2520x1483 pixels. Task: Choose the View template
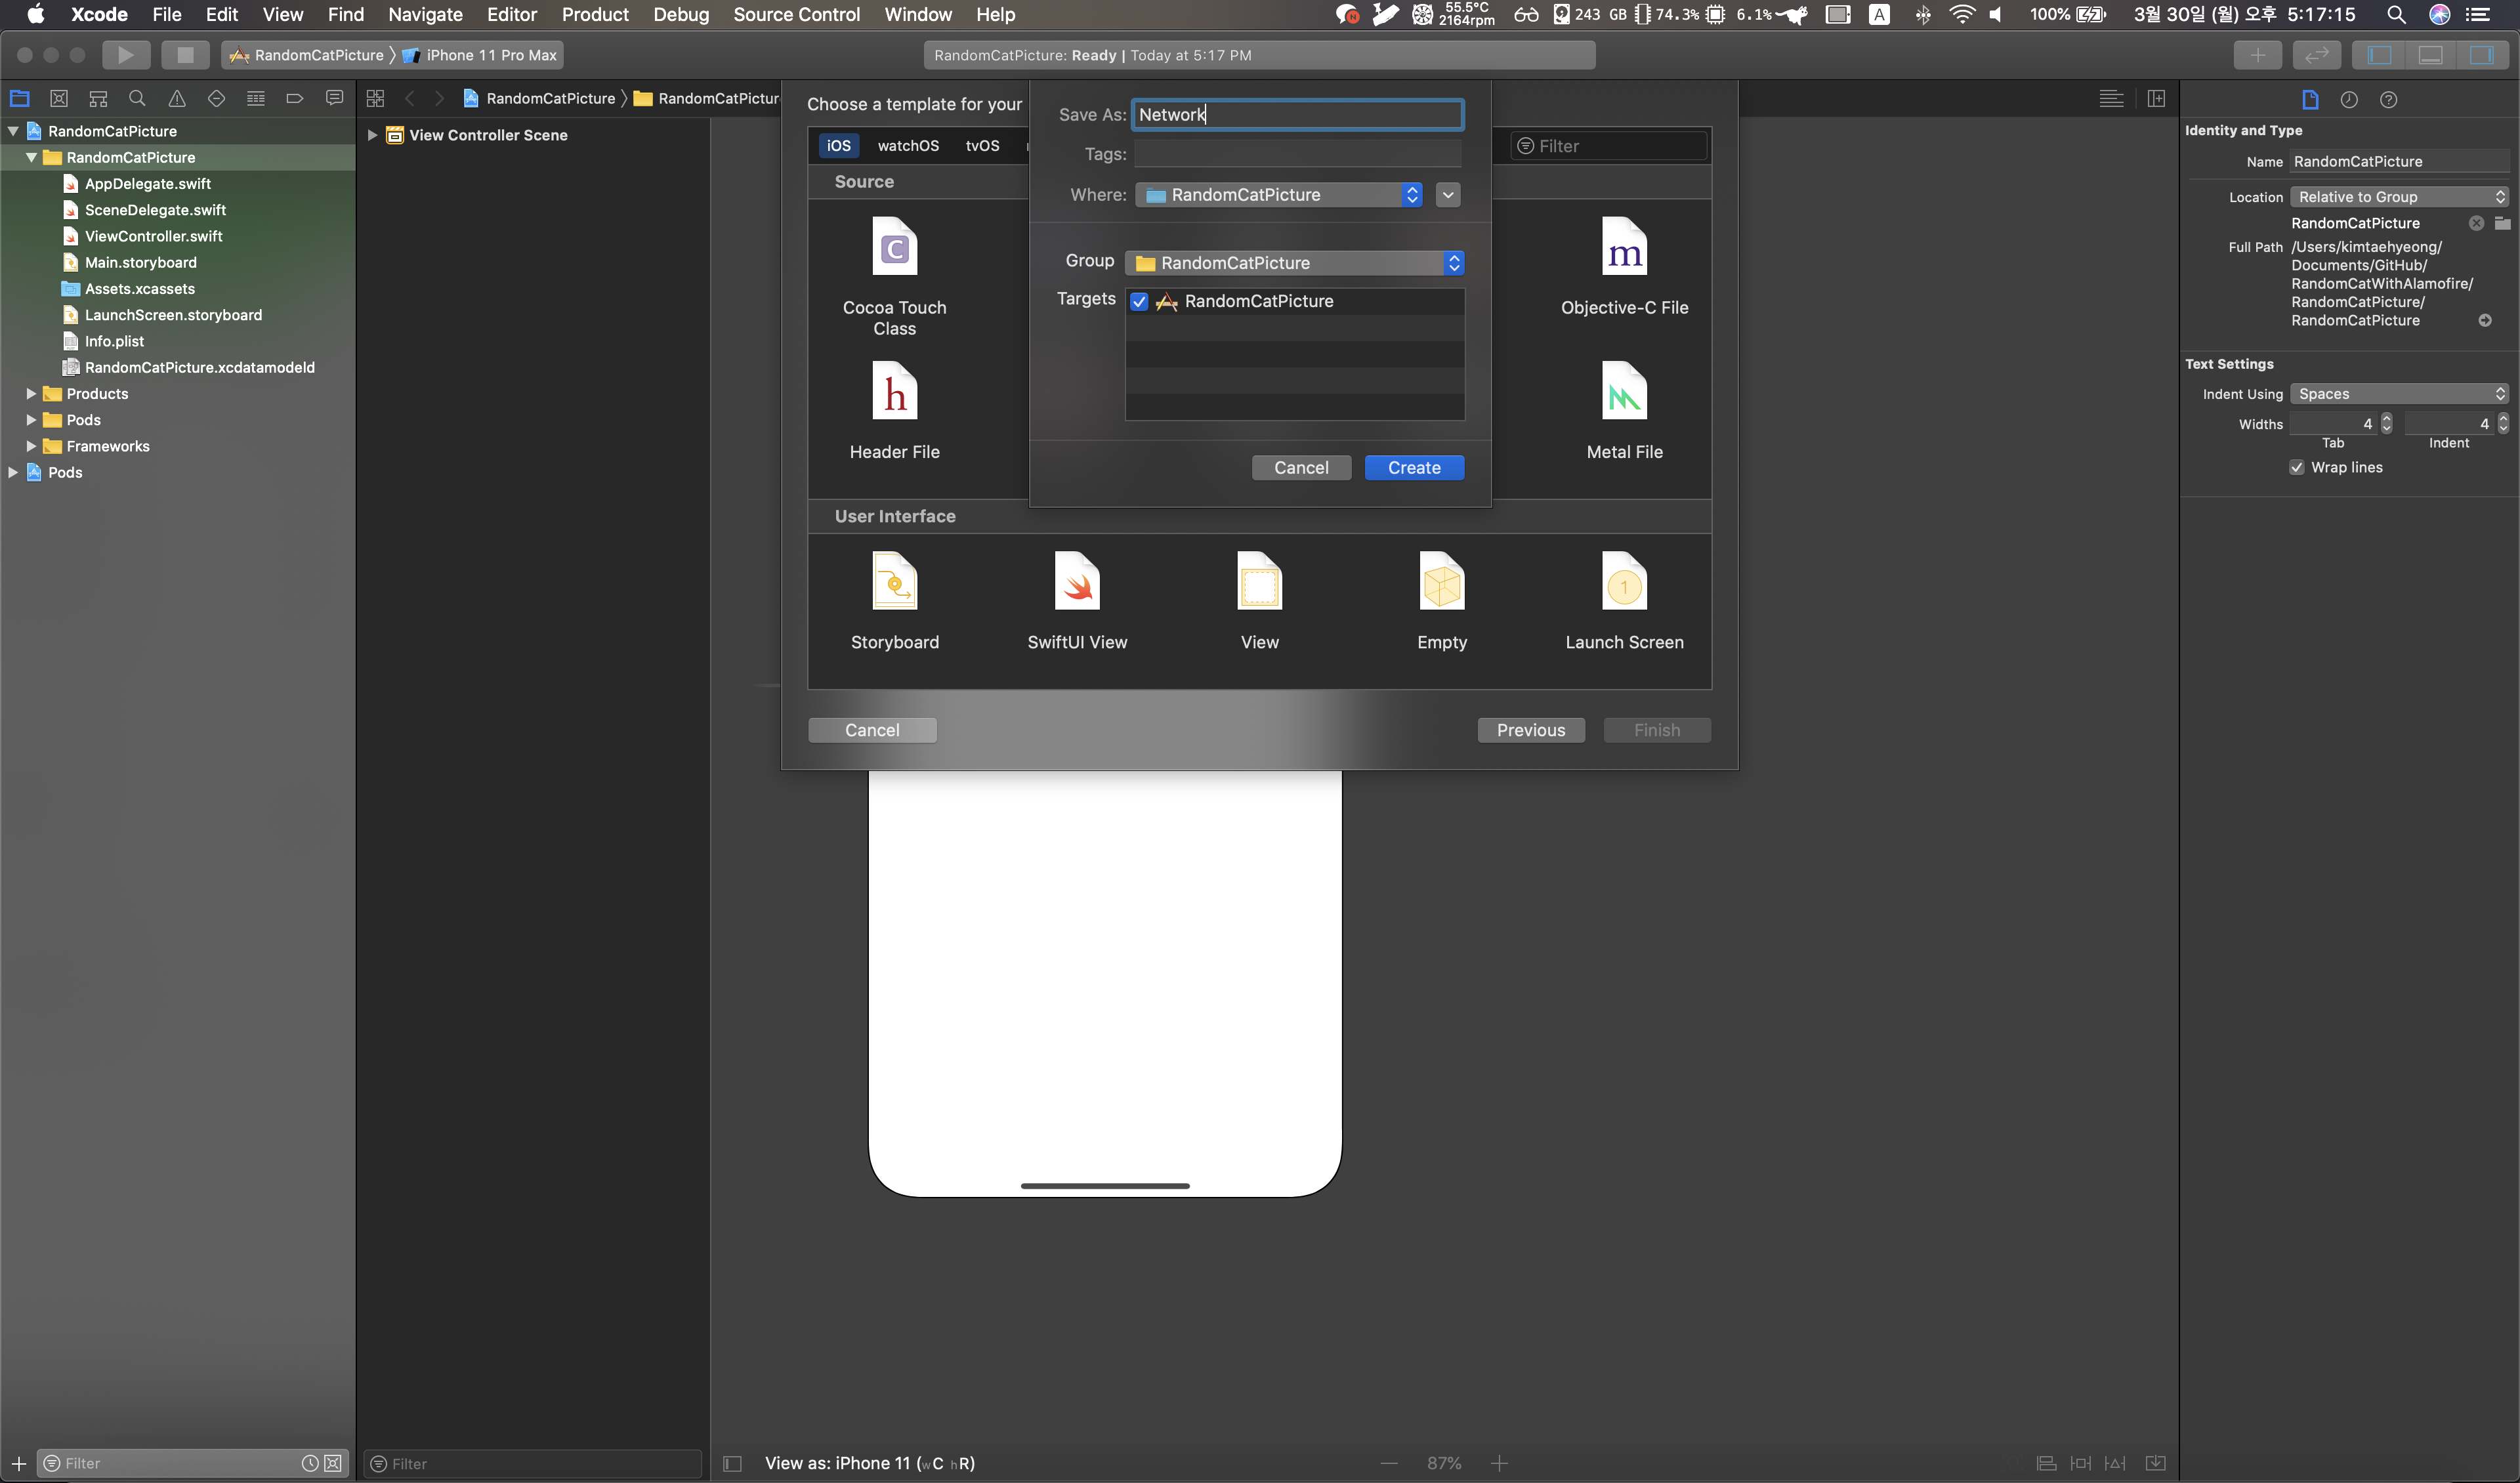tap(1259, 601)
